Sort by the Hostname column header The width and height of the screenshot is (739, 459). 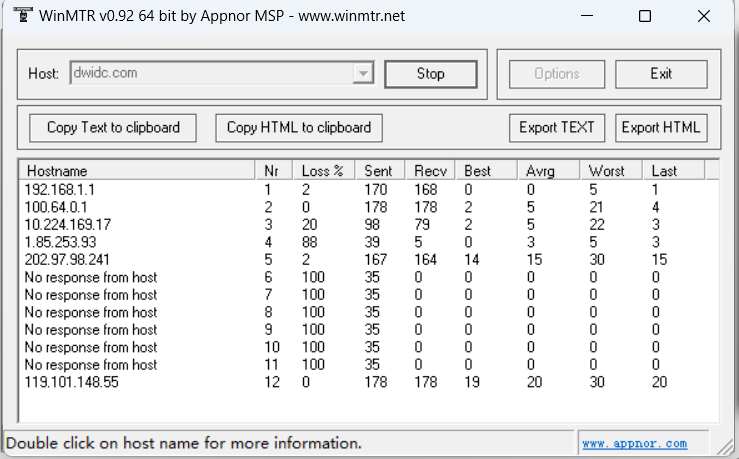(x=137, y=171)
